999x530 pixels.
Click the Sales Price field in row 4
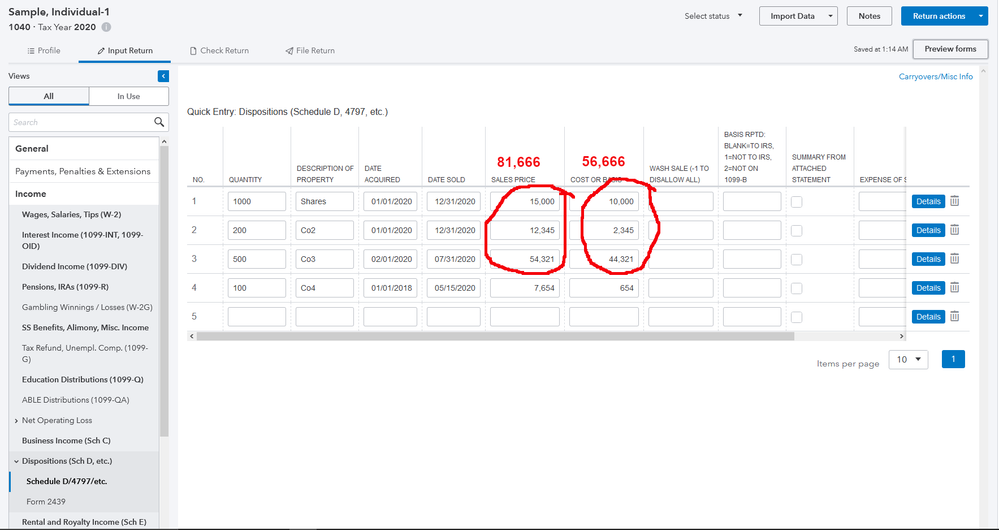[x=523, y=288]
